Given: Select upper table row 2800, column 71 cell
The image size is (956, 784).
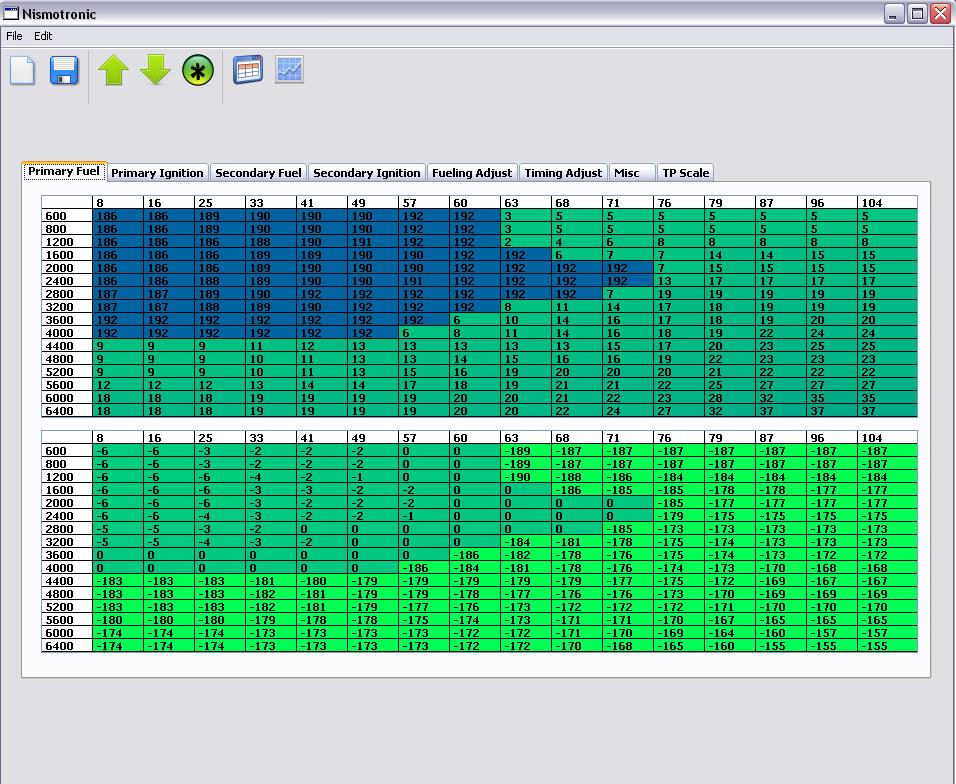Looking at the screenshot, I should [628, 294].
